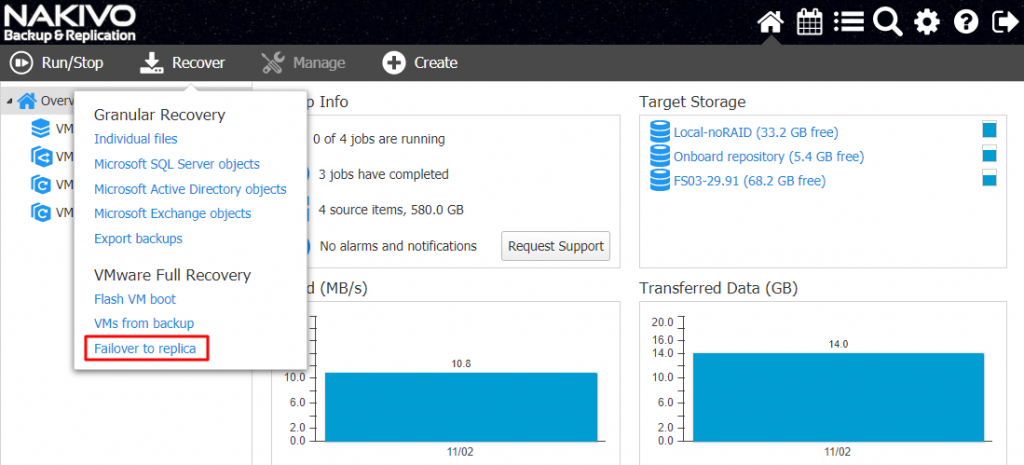Select Export backups option

pyautogui.click(x=138, y=238)
